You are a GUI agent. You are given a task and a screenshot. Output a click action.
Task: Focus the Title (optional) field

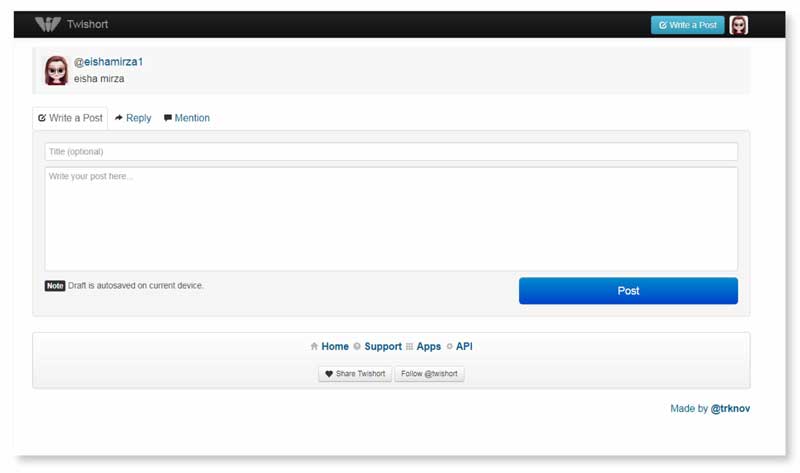[x=391, y=152]
